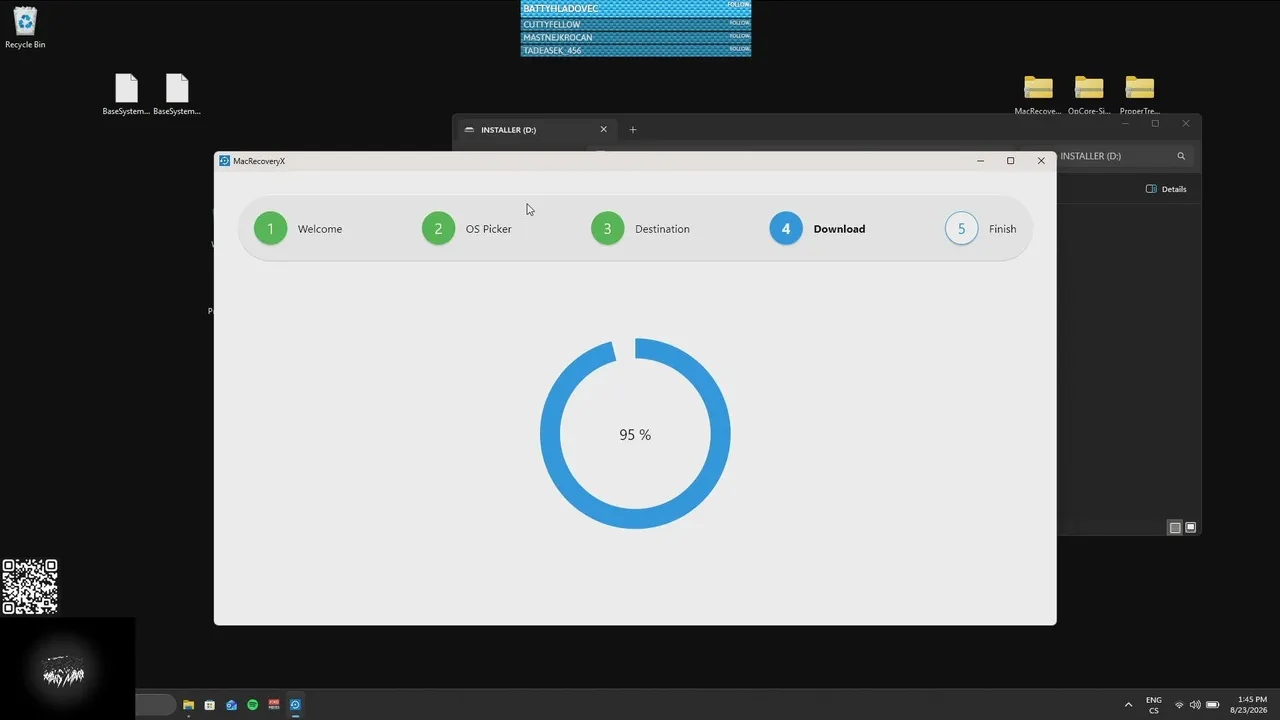This screenshot has height=720, width=1280.
Task: Select the Download step circle numbered 4
Action: pos(786,229)
